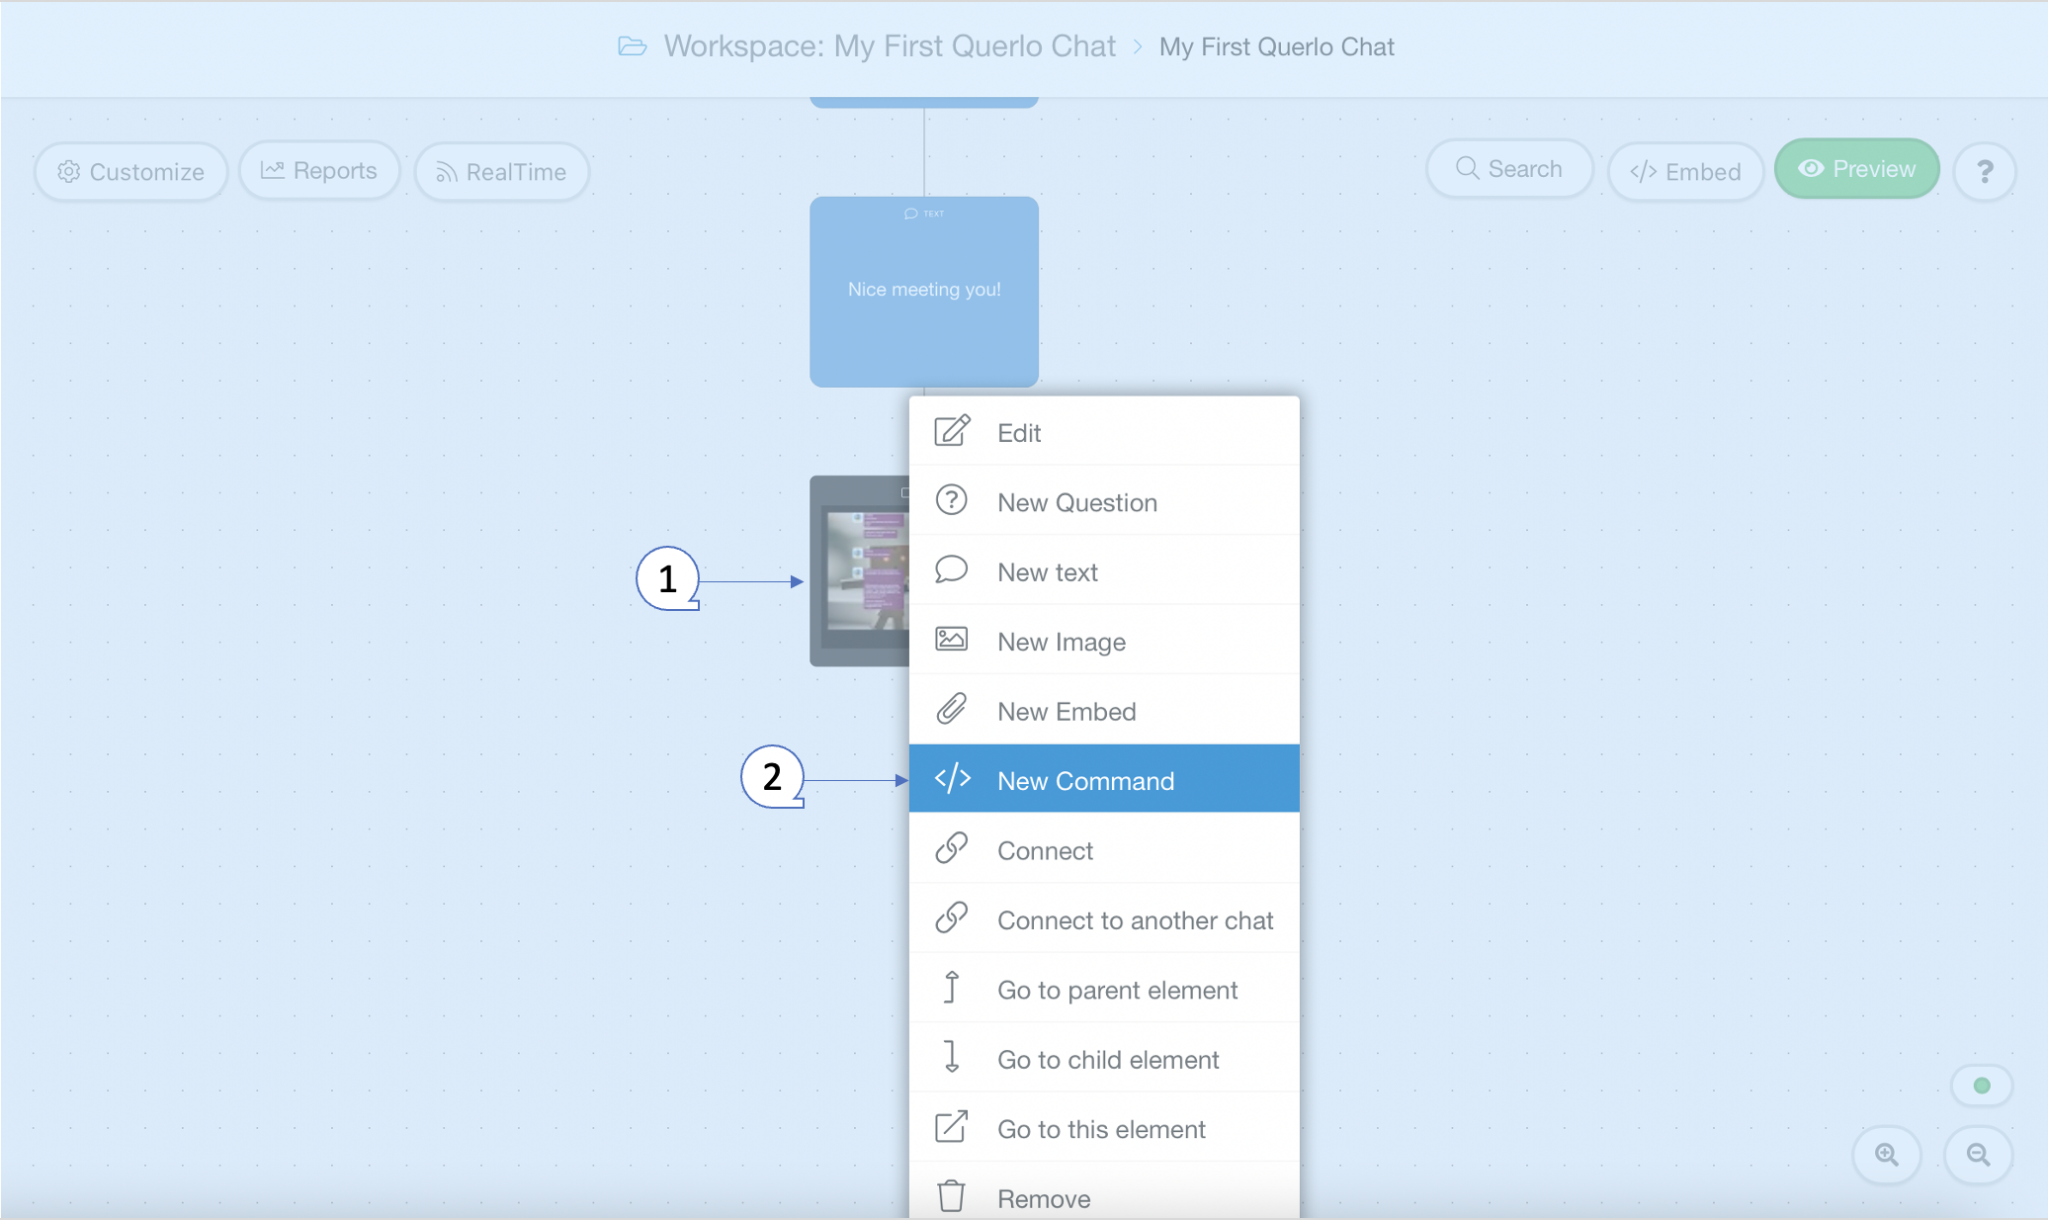Screen dimensions: 2048x1220
Task: Click the zoom in magnifier icon
Action: click(1886, 1155)
